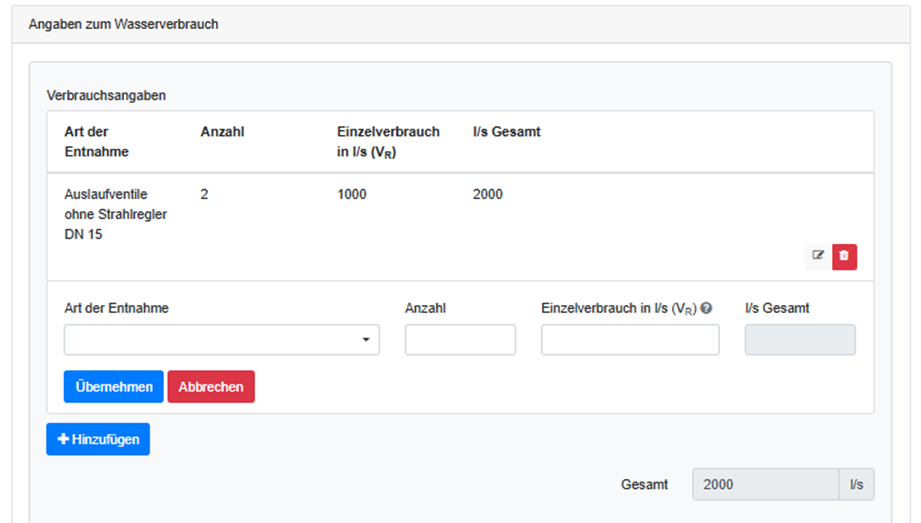The height and width of the screenshot is (523, 921).
Task: Click the Verbrauchsangaben section heading
Action: pyautogui.click(x=106, y=96)
